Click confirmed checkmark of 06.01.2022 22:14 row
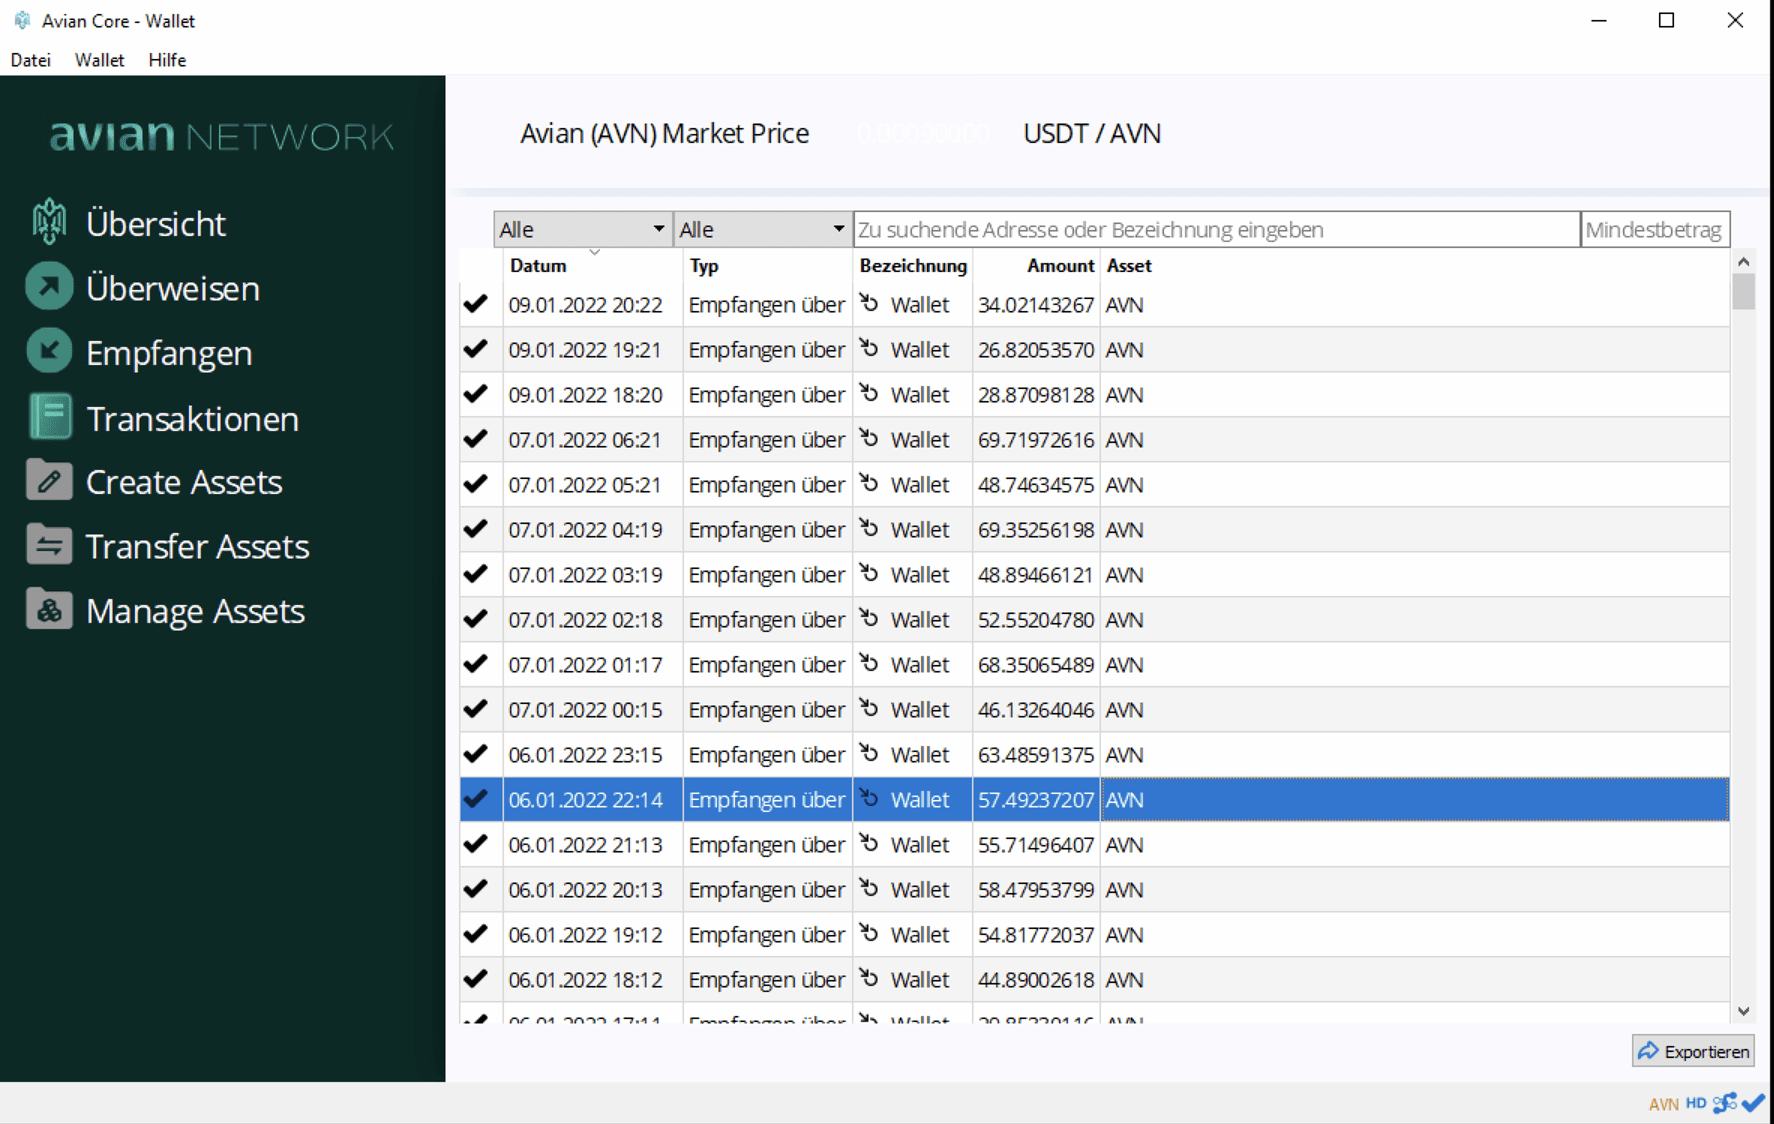 tap(476, 799)
